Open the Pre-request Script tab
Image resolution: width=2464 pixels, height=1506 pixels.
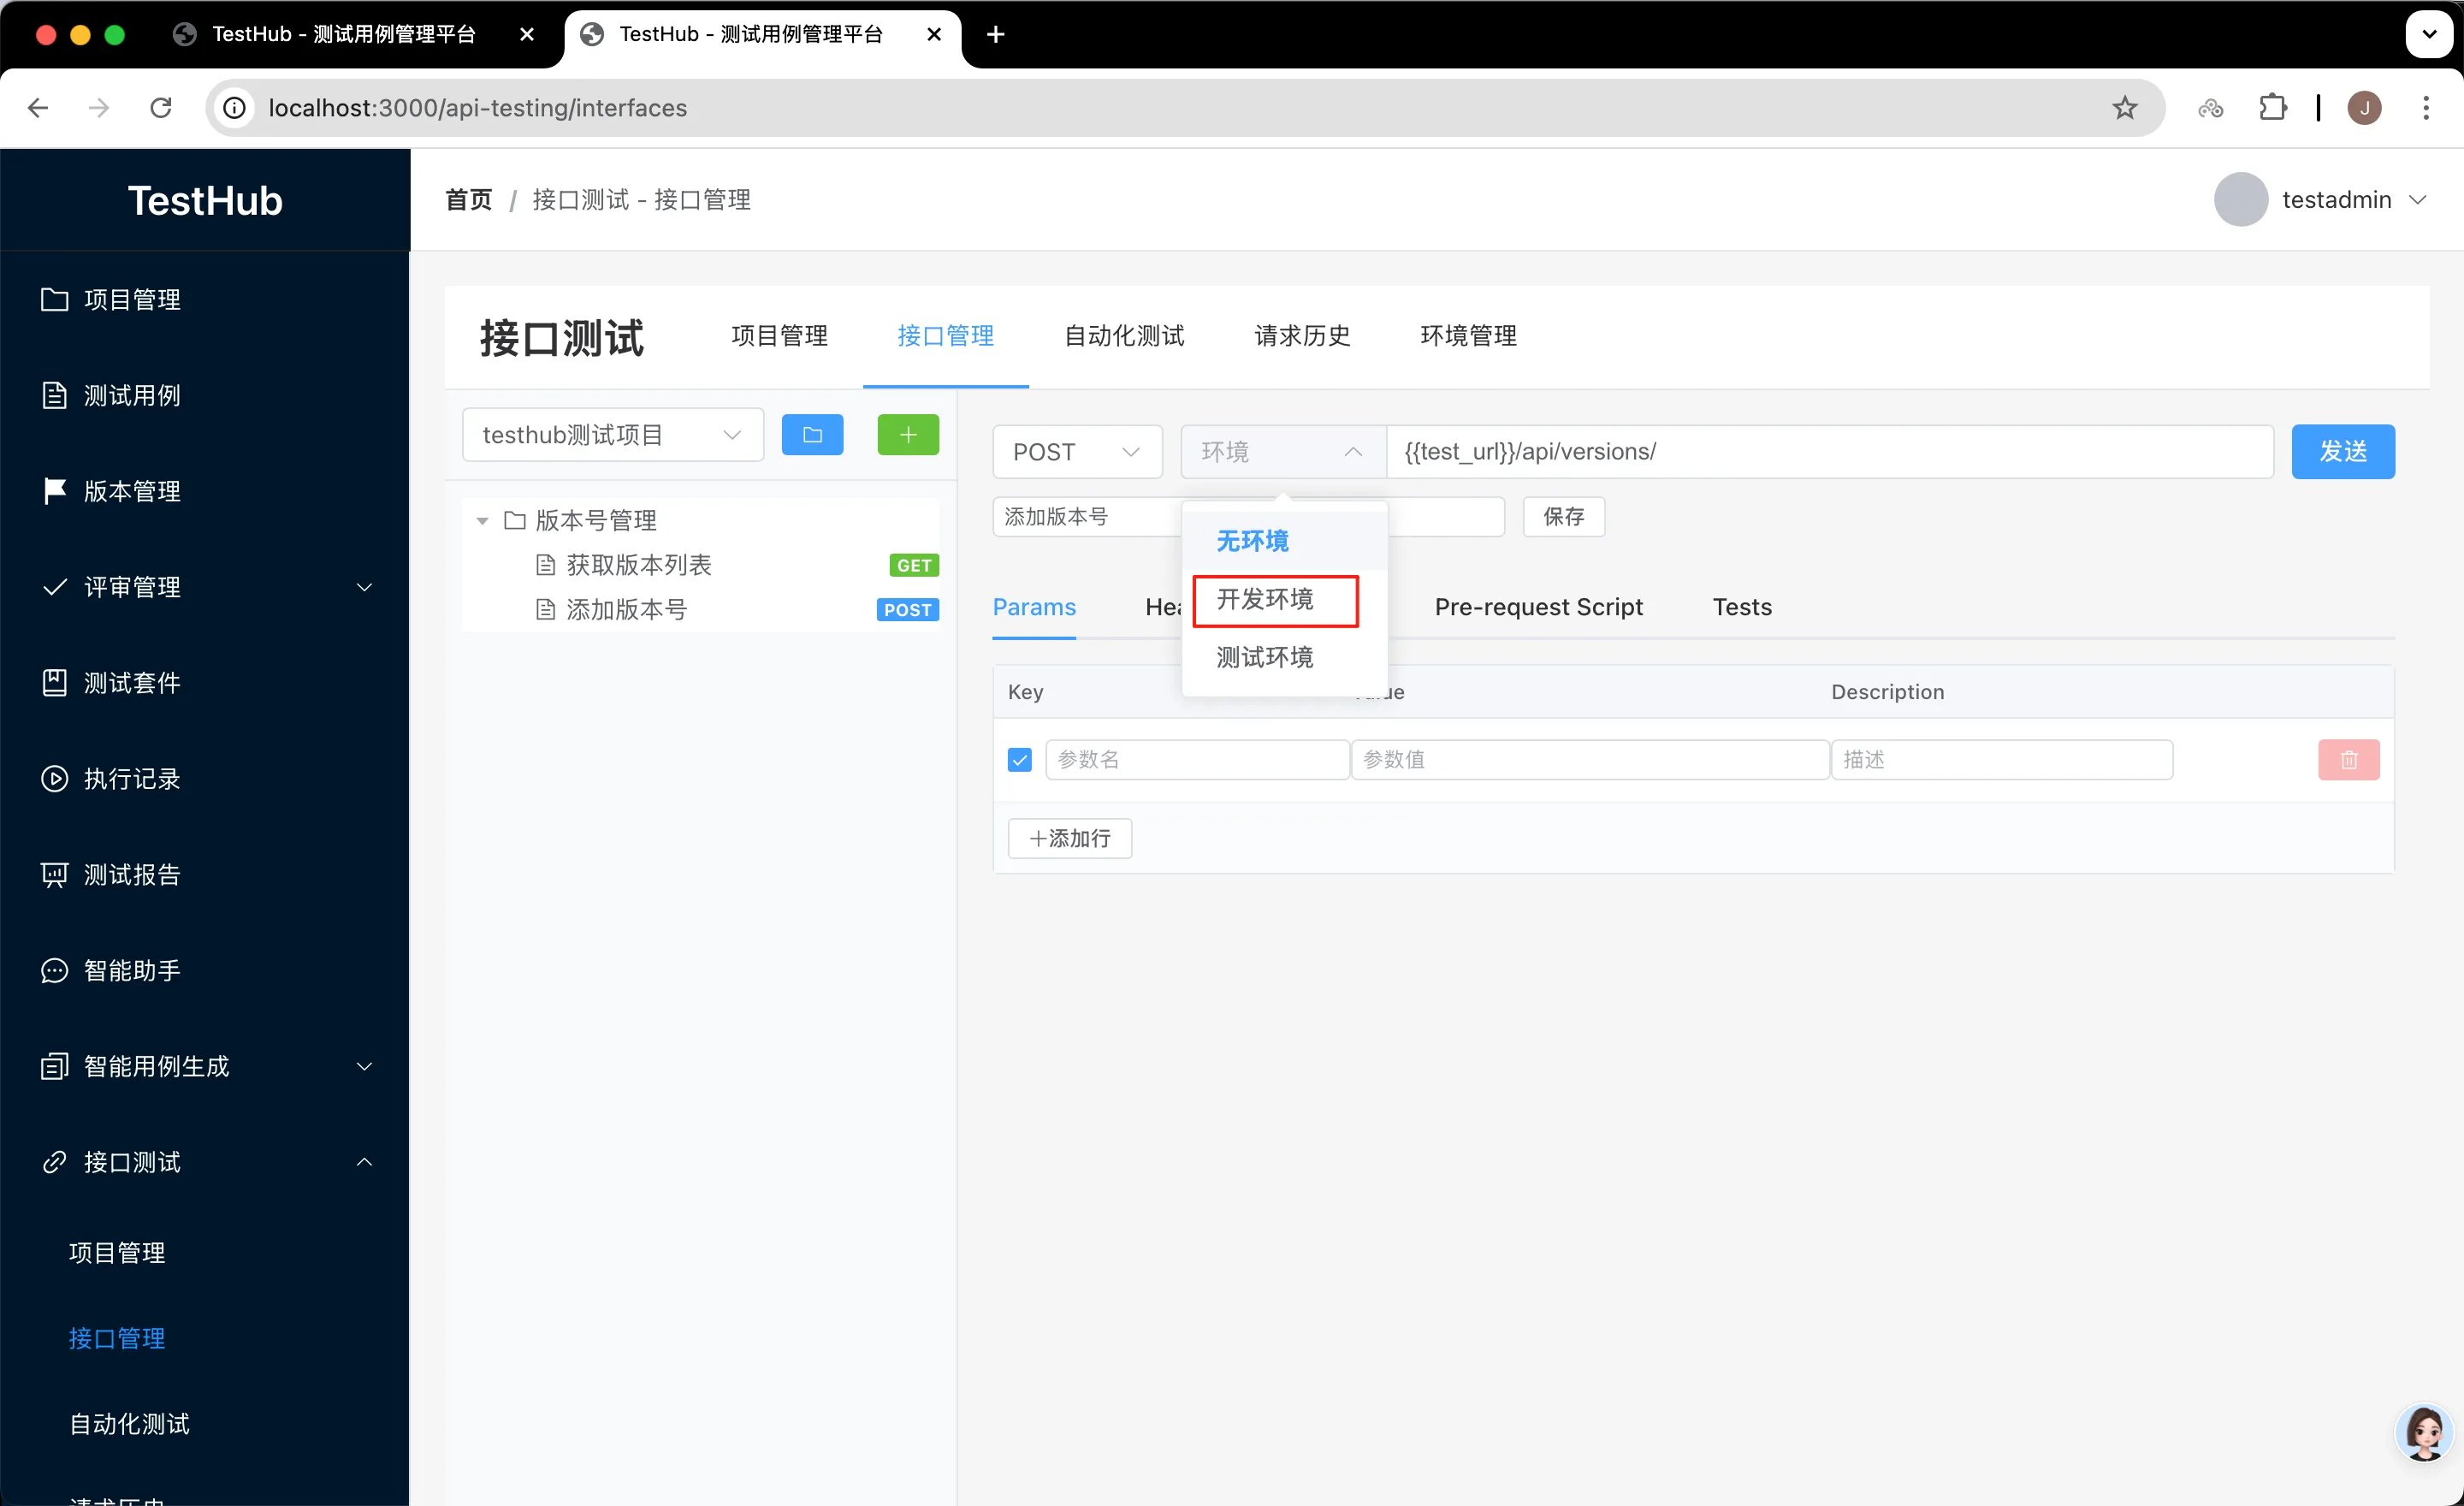(1538, 607)
